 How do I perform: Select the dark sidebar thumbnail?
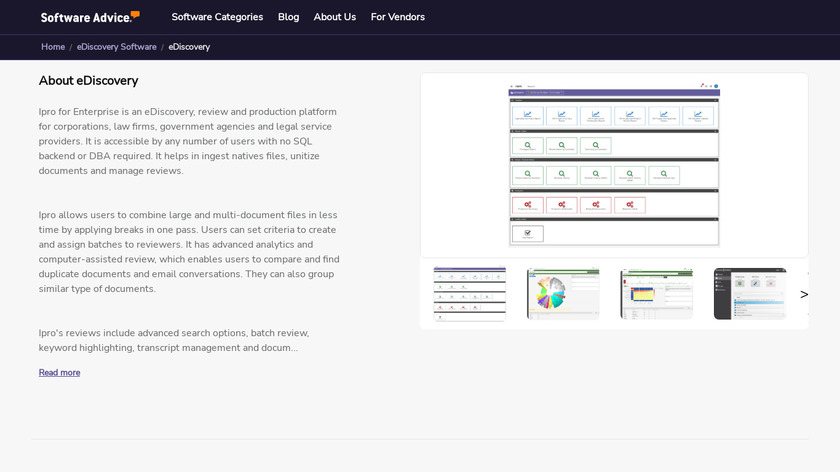click(750, 294)
